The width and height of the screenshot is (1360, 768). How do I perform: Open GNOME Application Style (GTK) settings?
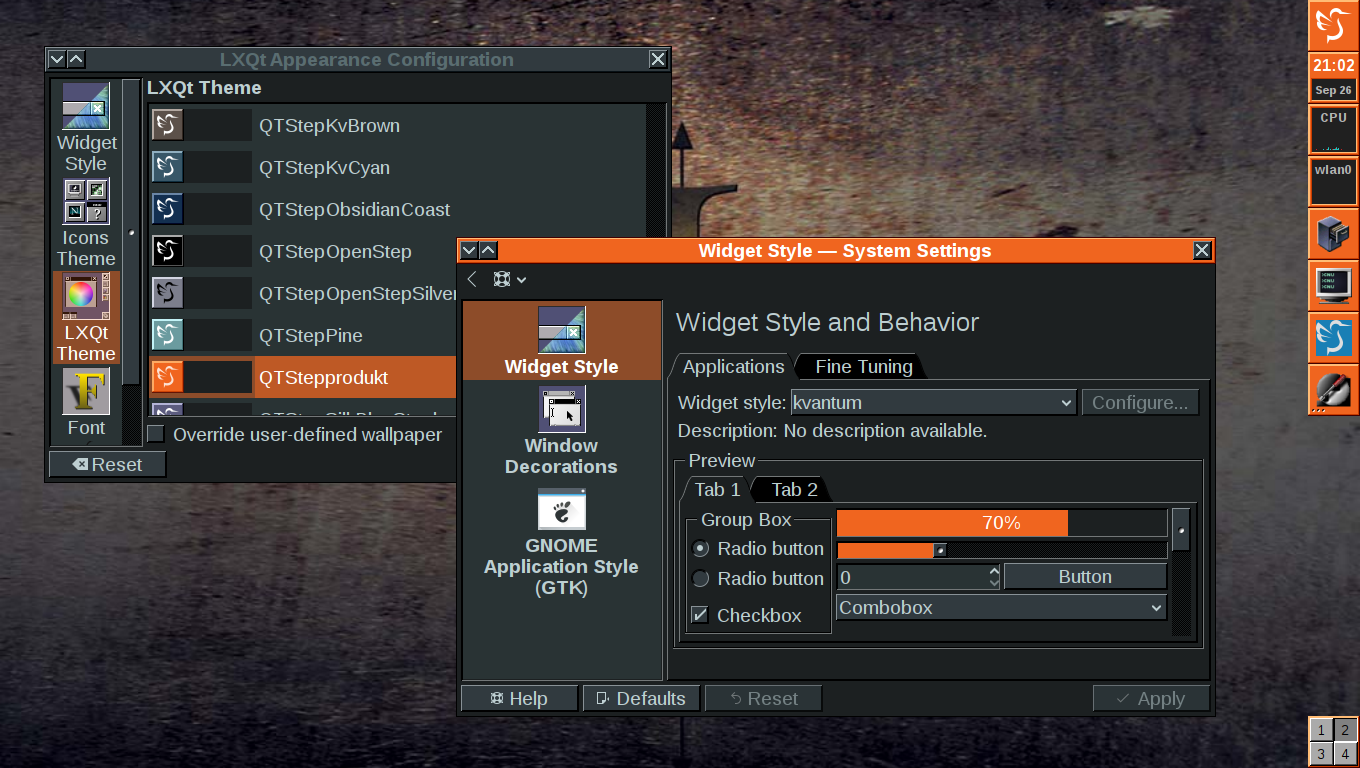(x=562, y=543)
